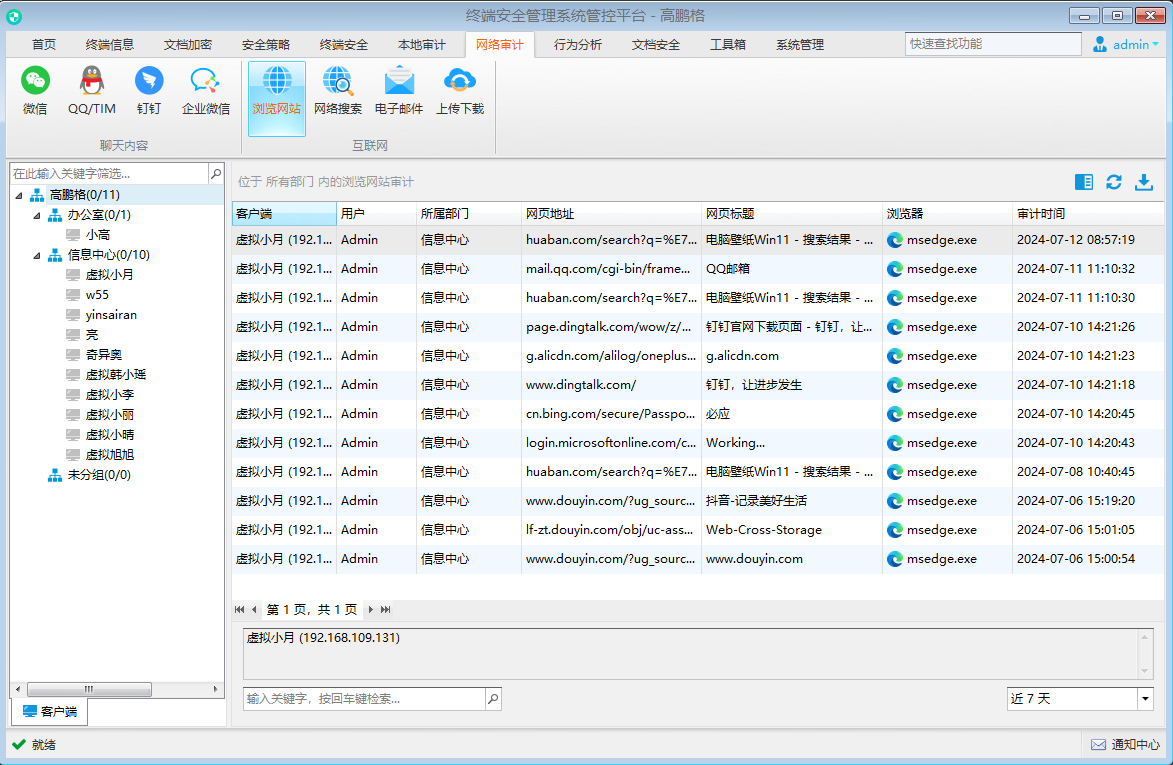Open the 近 7 天 time range dropdown
Image resolution: width=1173 pixels, height=765 pixels.
1145,698
